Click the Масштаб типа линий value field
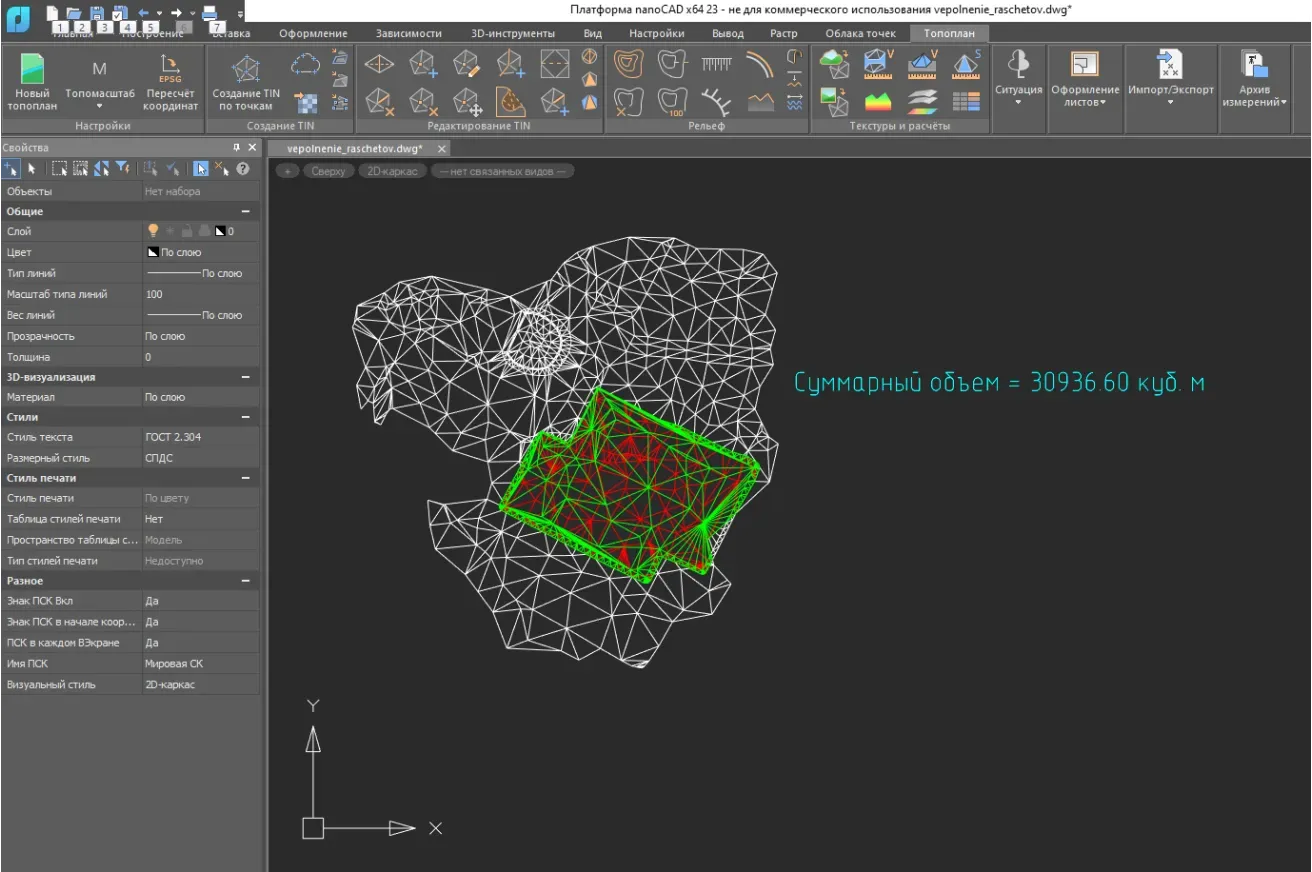 point(200,295)
